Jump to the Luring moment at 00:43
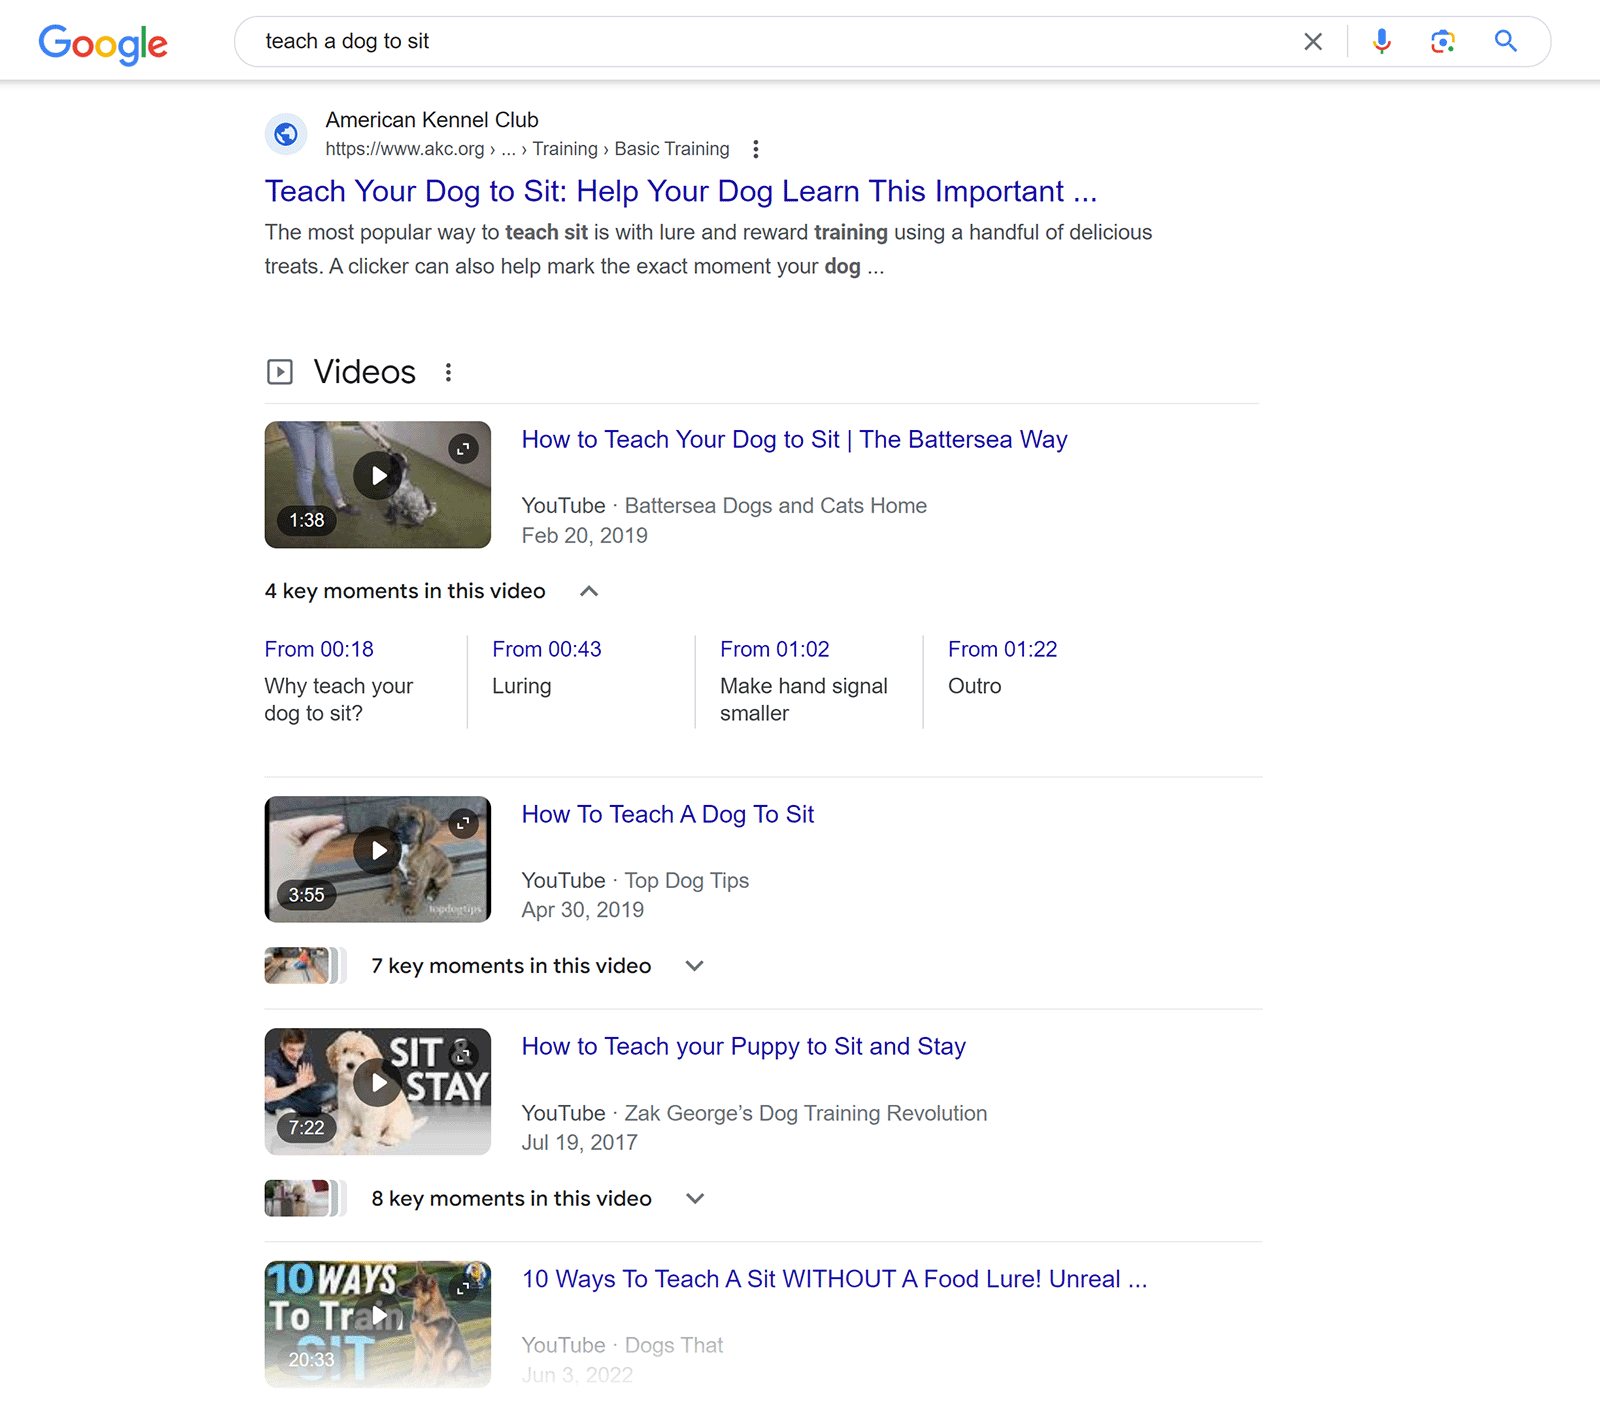Screen dimensions: 1600x1403 tap(546, 649)
